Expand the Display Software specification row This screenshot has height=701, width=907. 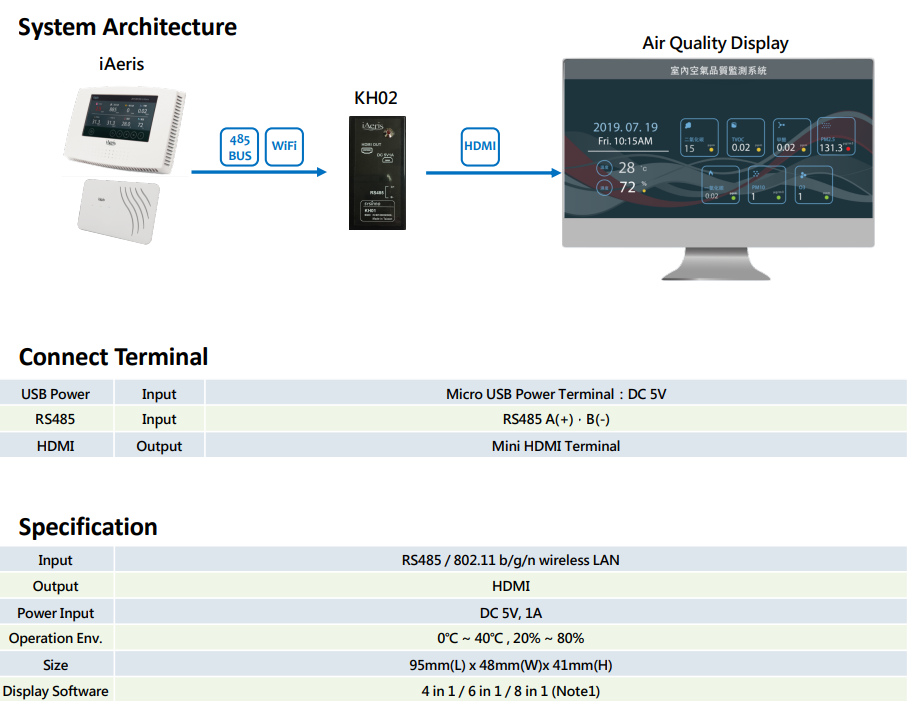tap(57, 691)
